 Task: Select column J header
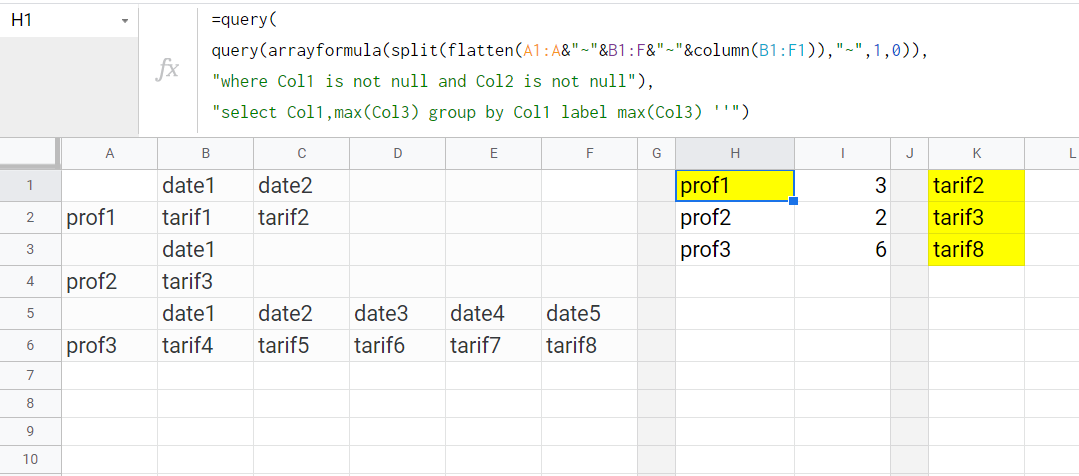[x=909, y=153]
